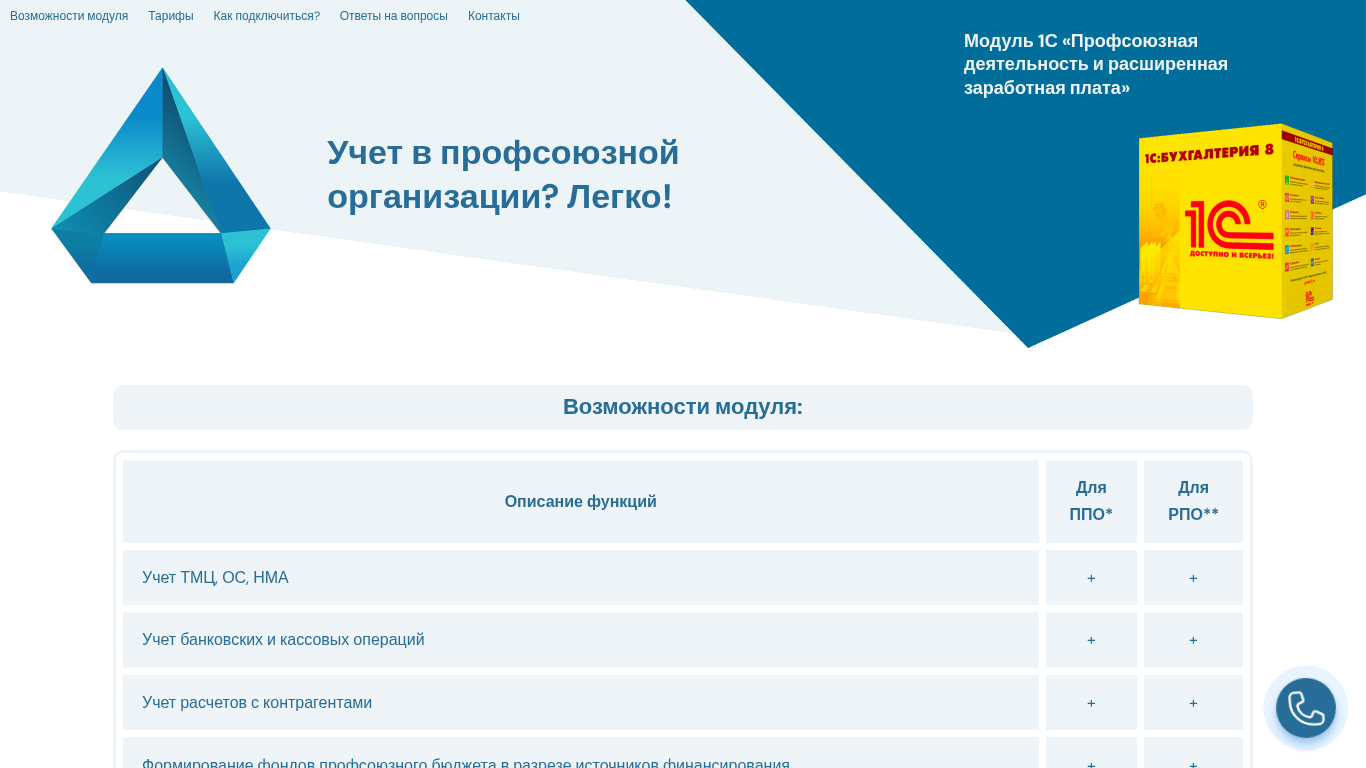This screenshot has width=1366, height=768.
Task: Click the «Описание функций» column header
Action: click(581, 502)
